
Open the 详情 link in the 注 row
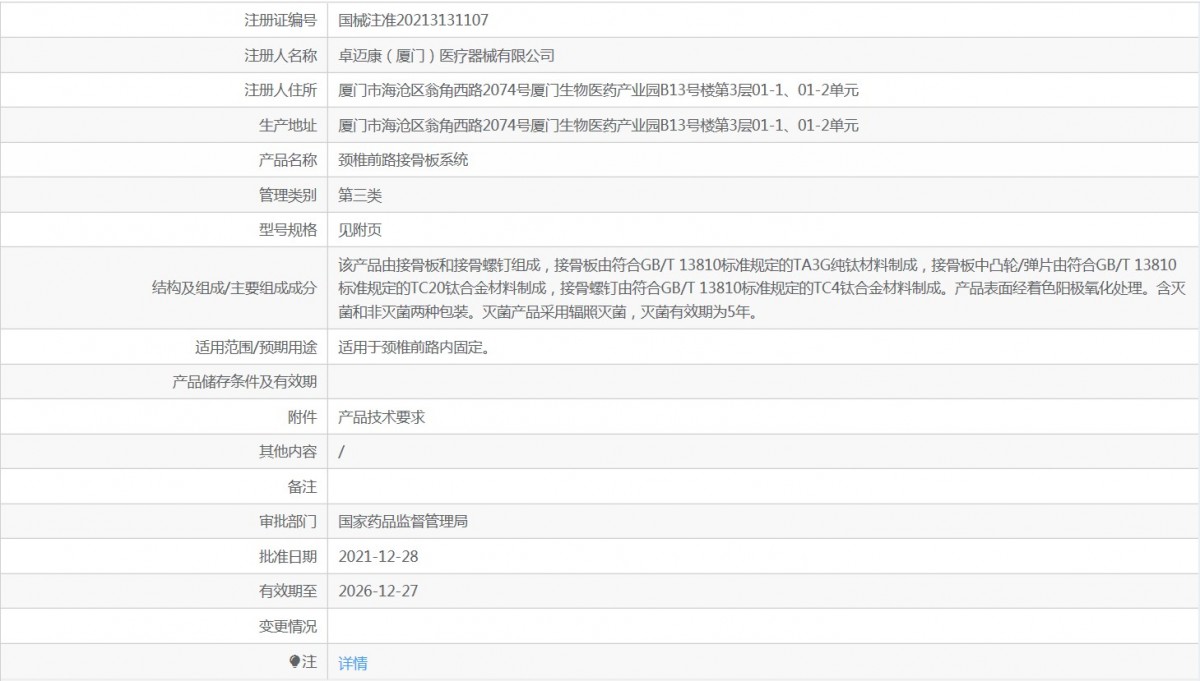[x=353, y=662]
